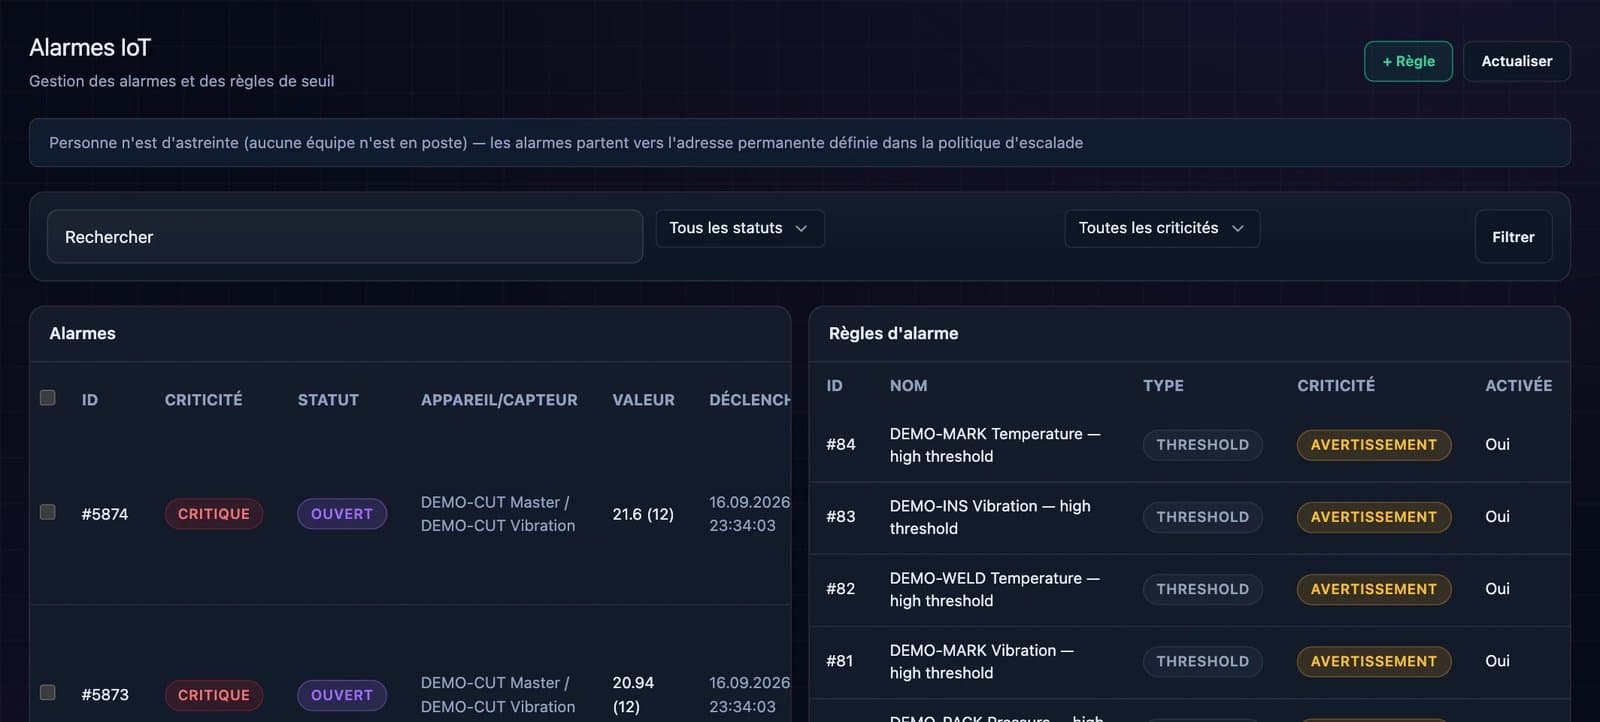Click the date 16.09.2026 of alarm #5874
The image size is (1600, 722).
(x=749, y=502)
